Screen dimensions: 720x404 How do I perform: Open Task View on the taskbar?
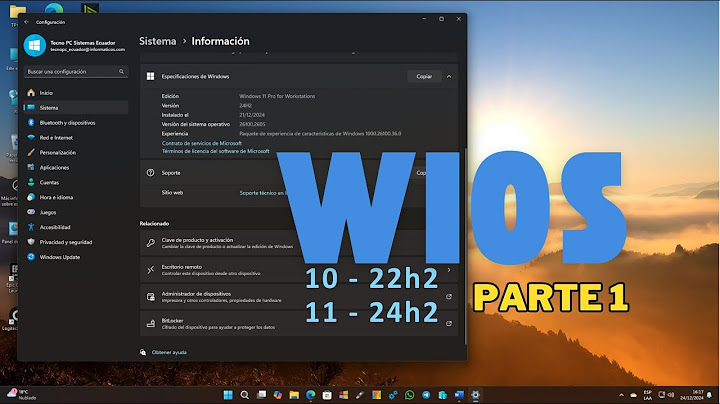(x=261, y=395)
